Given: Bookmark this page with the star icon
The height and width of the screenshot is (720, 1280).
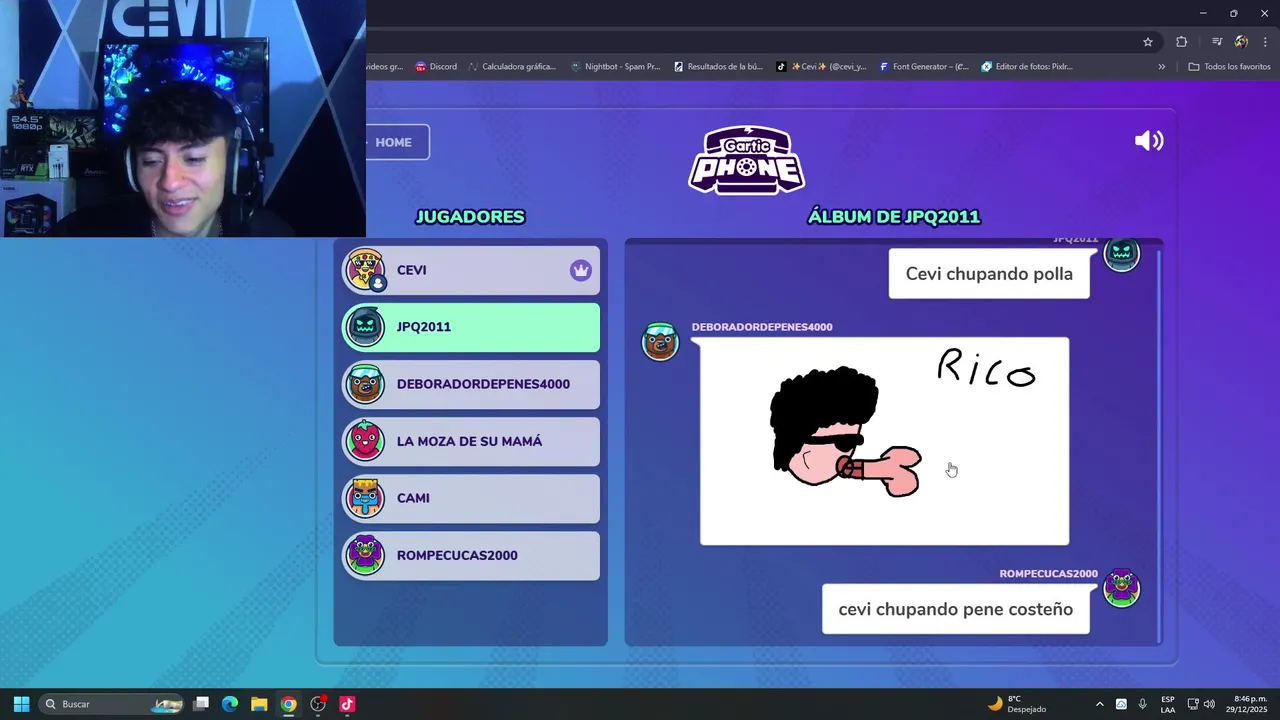Looking at the screenshot, I should 1148,42.
